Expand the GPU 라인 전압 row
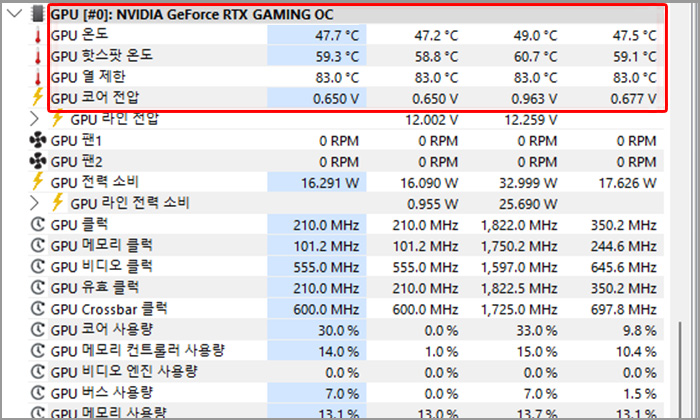The width and height of the screenshot is (700, 420). (x=34, y=119)
